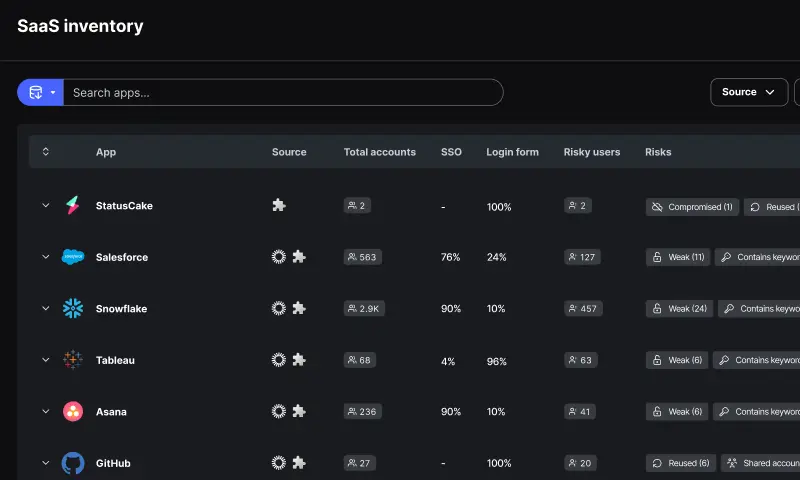800x480 pixels.
Task: Open GitHub risky users badge 20
Action: pos(581,463)
